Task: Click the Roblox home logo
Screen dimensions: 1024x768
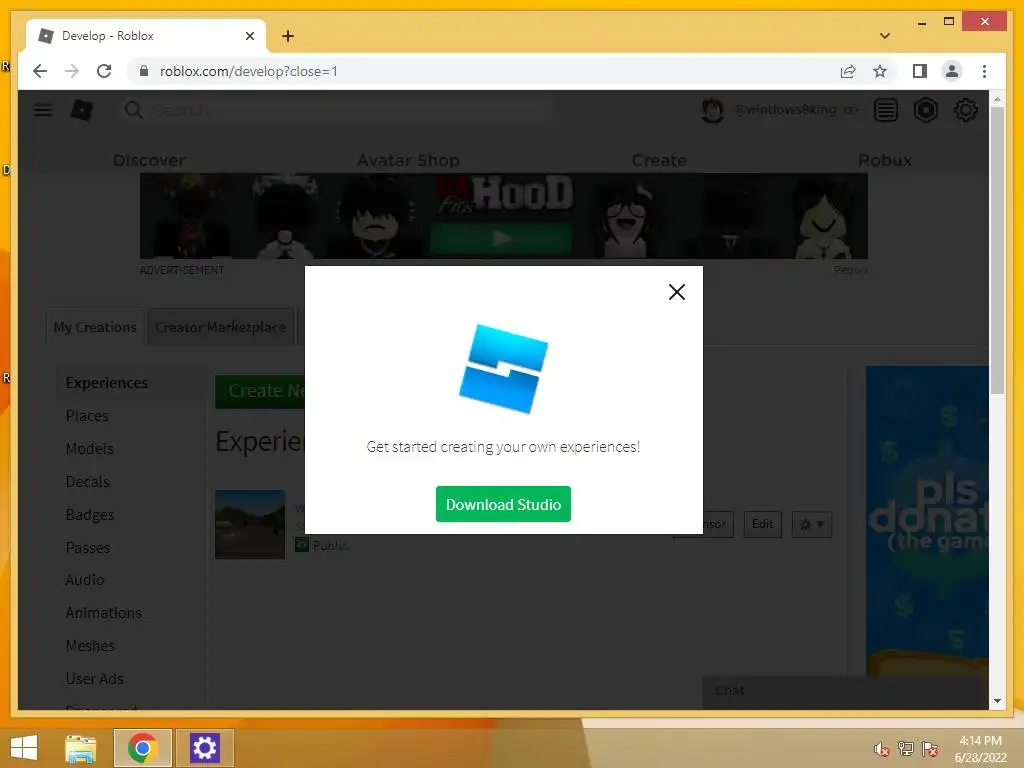Action: [82, 110]
